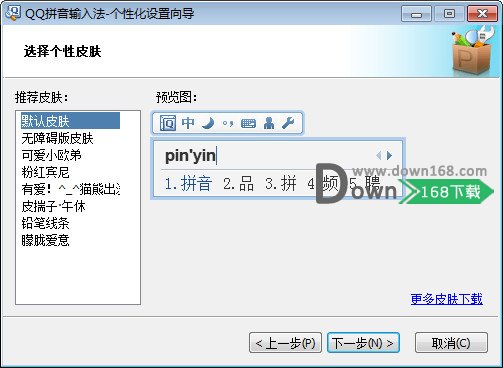The image size is (503, 368).
Task: Choose the 粉红宾尼 skin
Action: tap(70, 172)
